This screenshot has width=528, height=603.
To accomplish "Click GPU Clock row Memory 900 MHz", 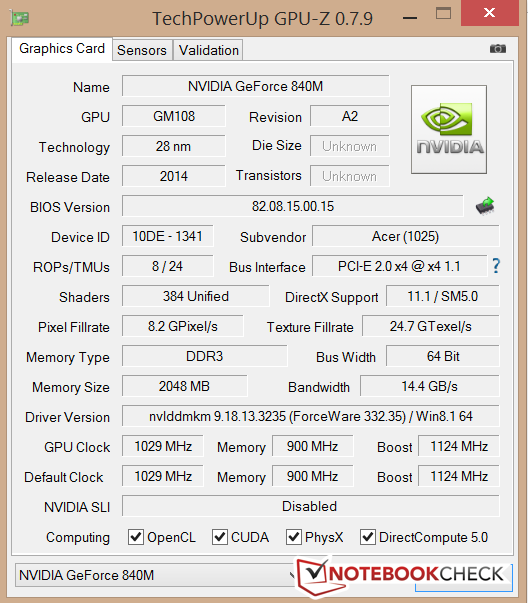I will click(313, 446).
